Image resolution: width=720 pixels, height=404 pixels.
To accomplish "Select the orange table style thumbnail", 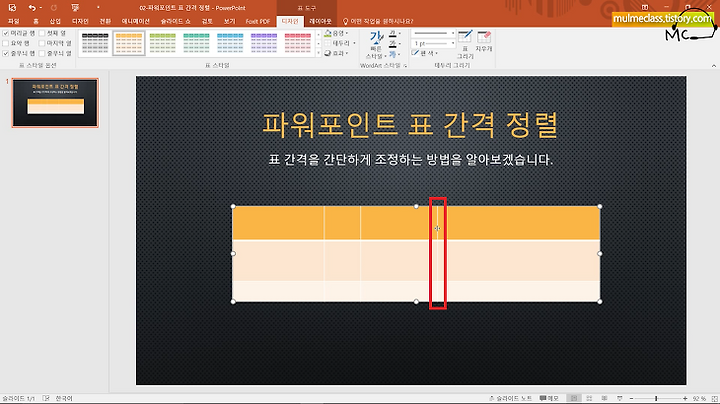I will tap(129, 43).
